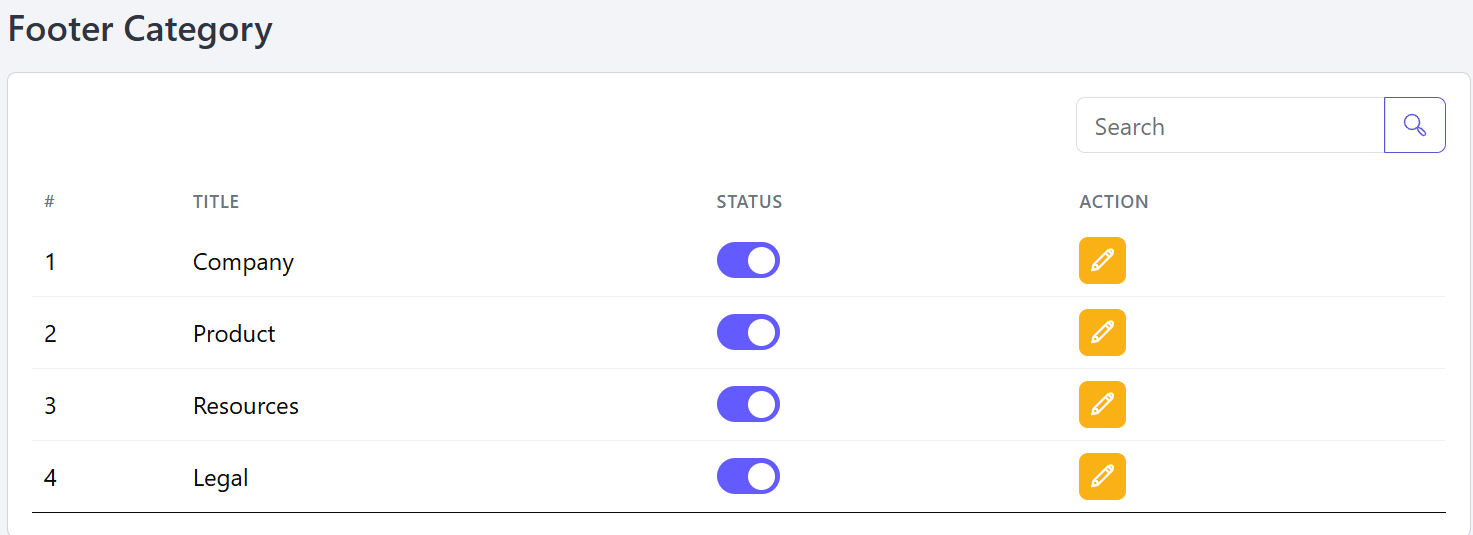Click the ACTION column header
The height and width of the screenshot is (535, 1473).
pos(1114,202)
